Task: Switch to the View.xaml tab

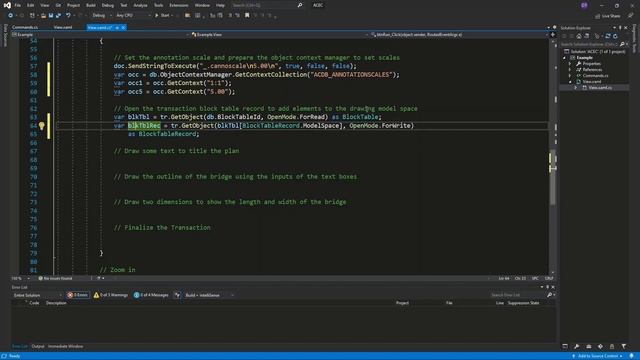Action: pyautogui.click(x=63, y=27)
